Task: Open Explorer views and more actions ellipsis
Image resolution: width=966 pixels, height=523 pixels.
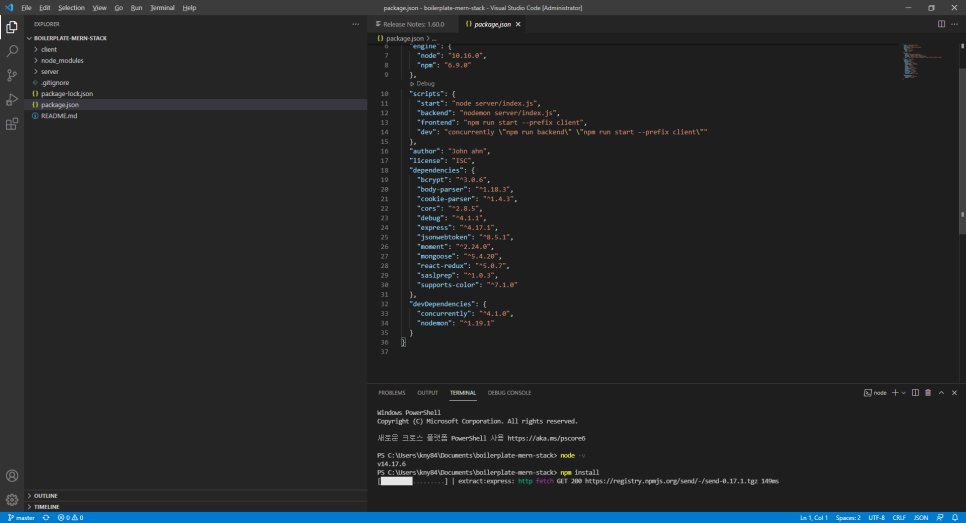Action: coord(355,24)
